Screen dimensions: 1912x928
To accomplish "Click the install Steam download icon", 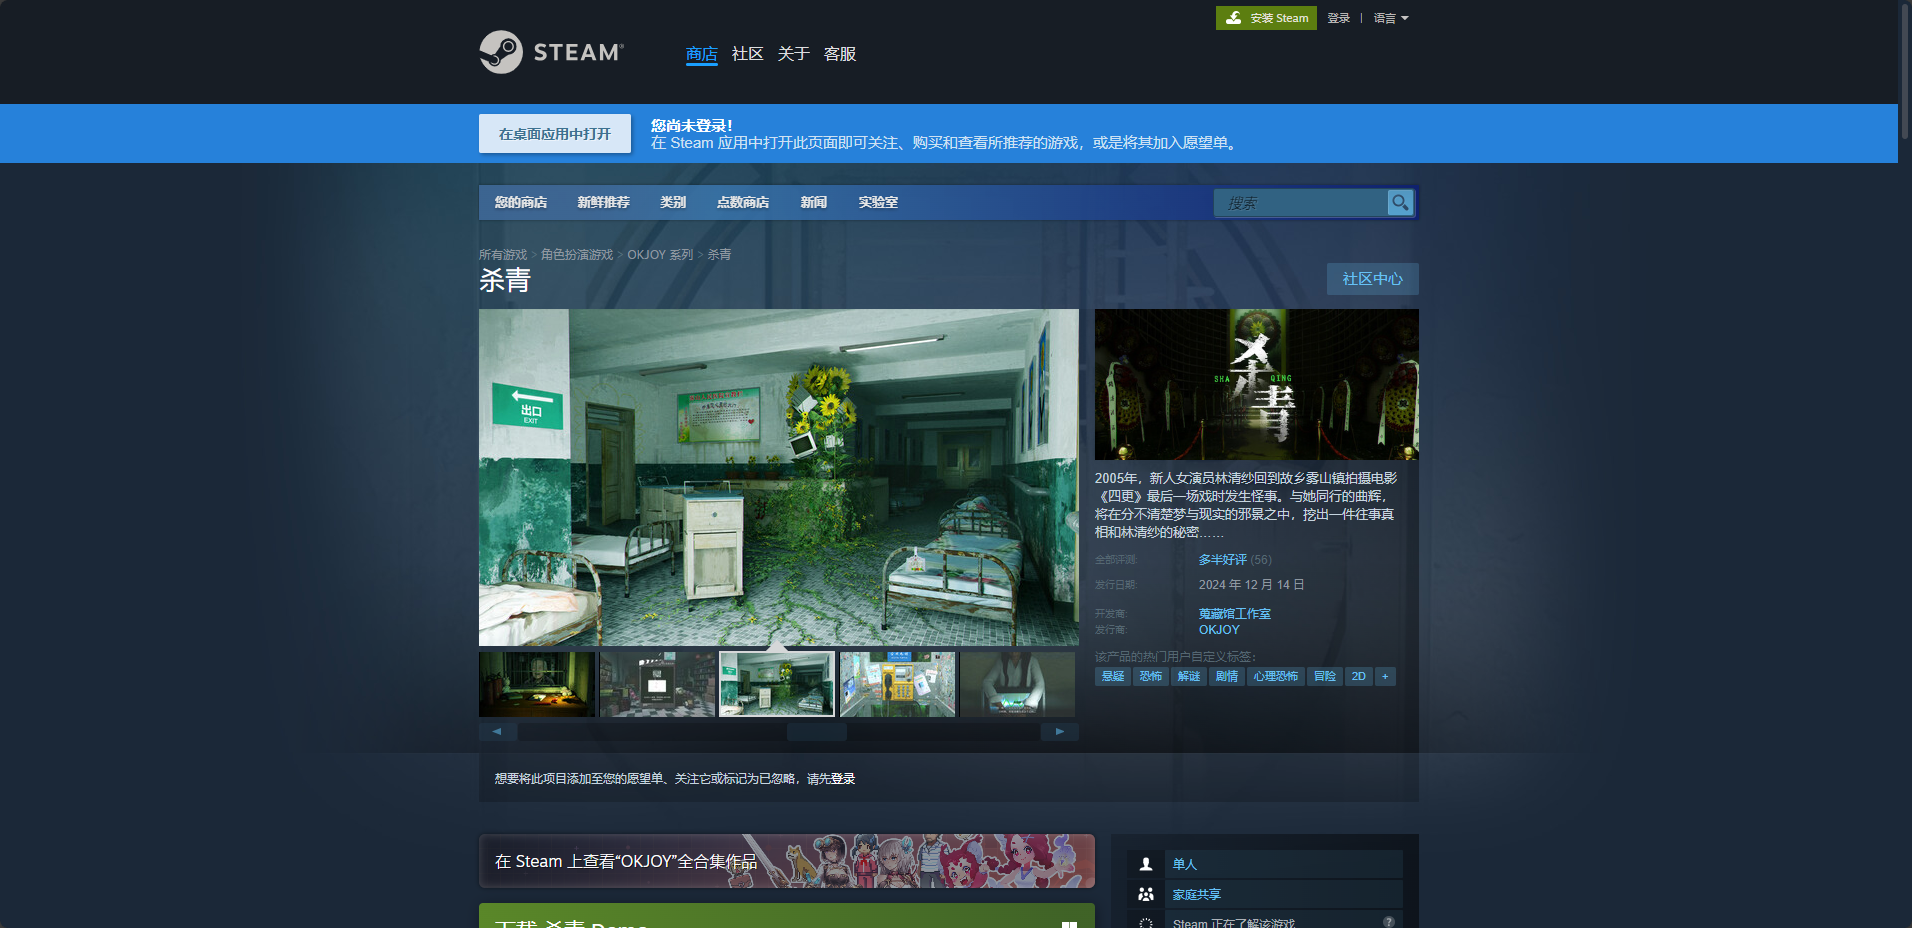I will [1234, 18].
